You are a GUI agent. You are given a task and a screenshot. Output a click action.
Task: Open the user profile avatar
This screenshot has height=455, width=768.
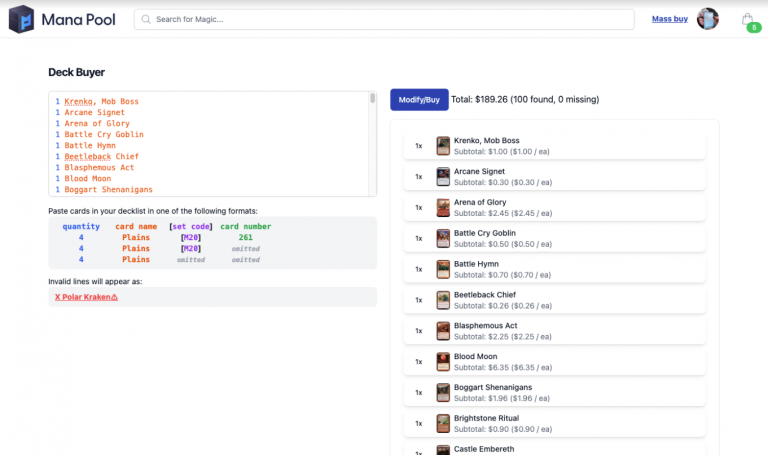pos(708,19)
